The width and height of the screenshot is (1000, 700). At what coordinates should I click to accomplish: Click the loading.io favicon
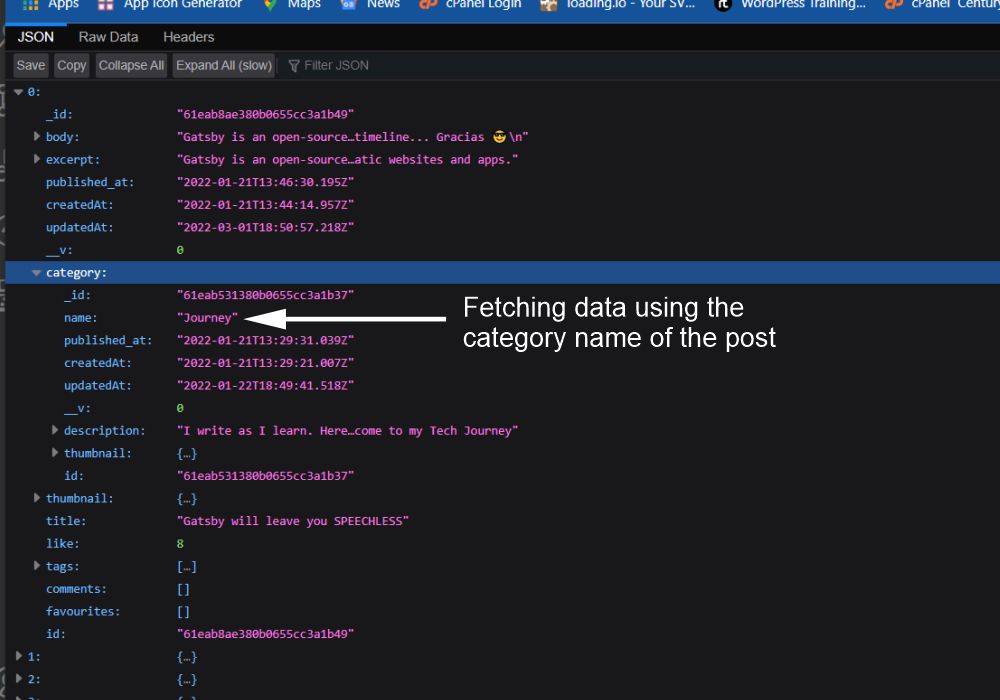548,5
